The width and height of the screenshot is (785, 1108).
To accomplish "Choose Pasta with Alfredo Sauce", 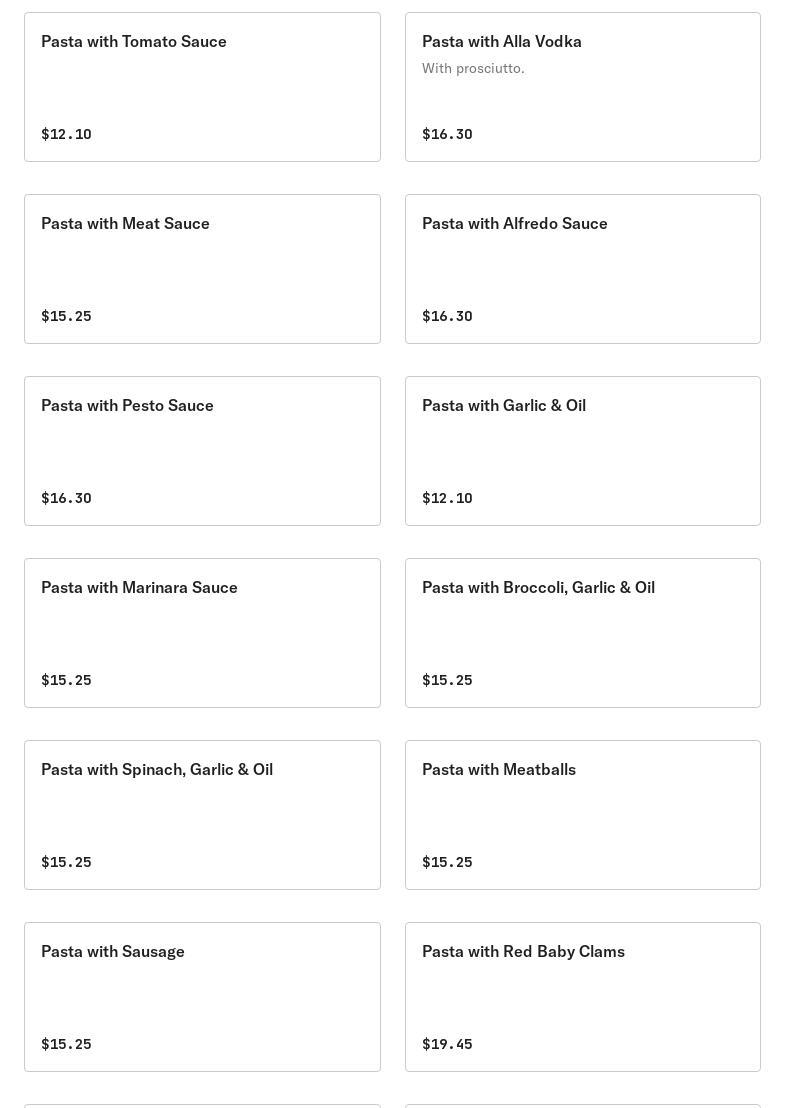I will click(582, 269).
